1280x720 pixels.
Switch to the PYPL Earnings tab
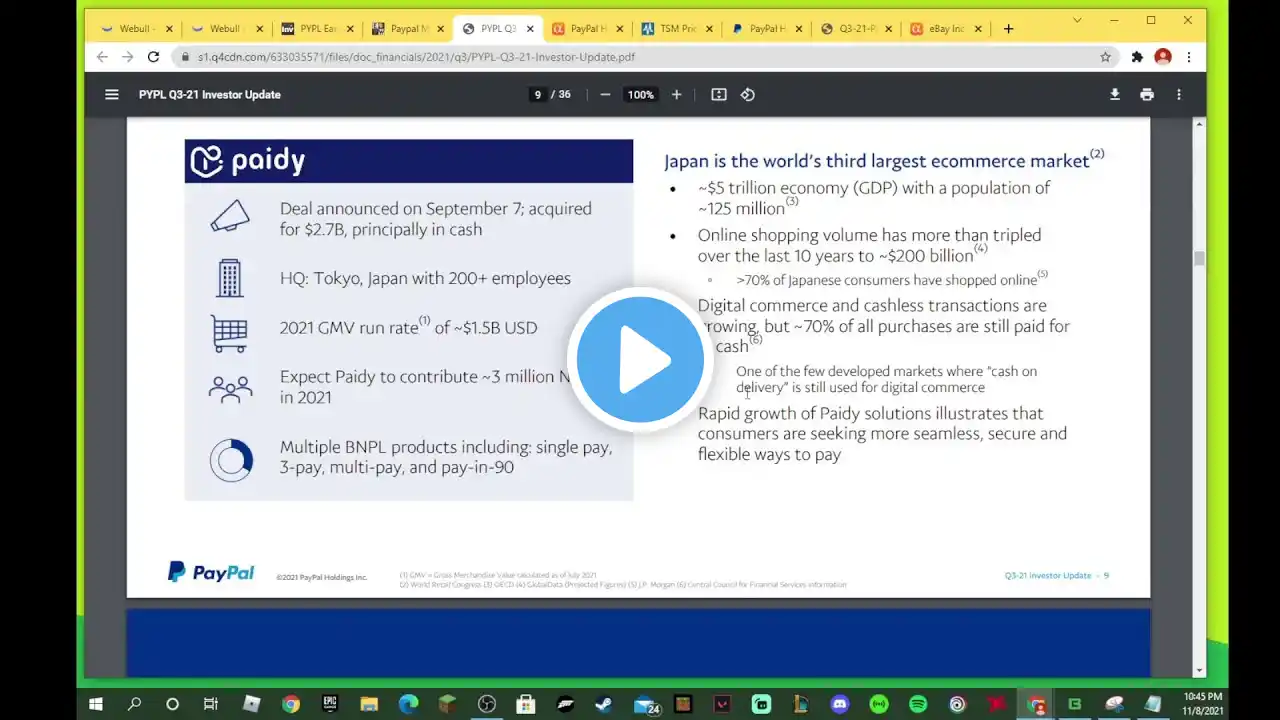tap(315, 29)
